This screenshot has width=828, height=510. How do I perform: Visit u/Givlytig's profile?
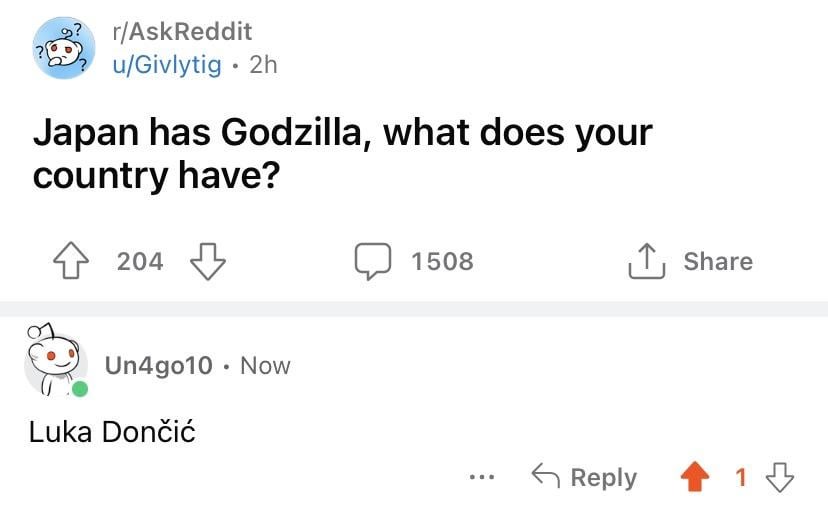coord(167,65)
